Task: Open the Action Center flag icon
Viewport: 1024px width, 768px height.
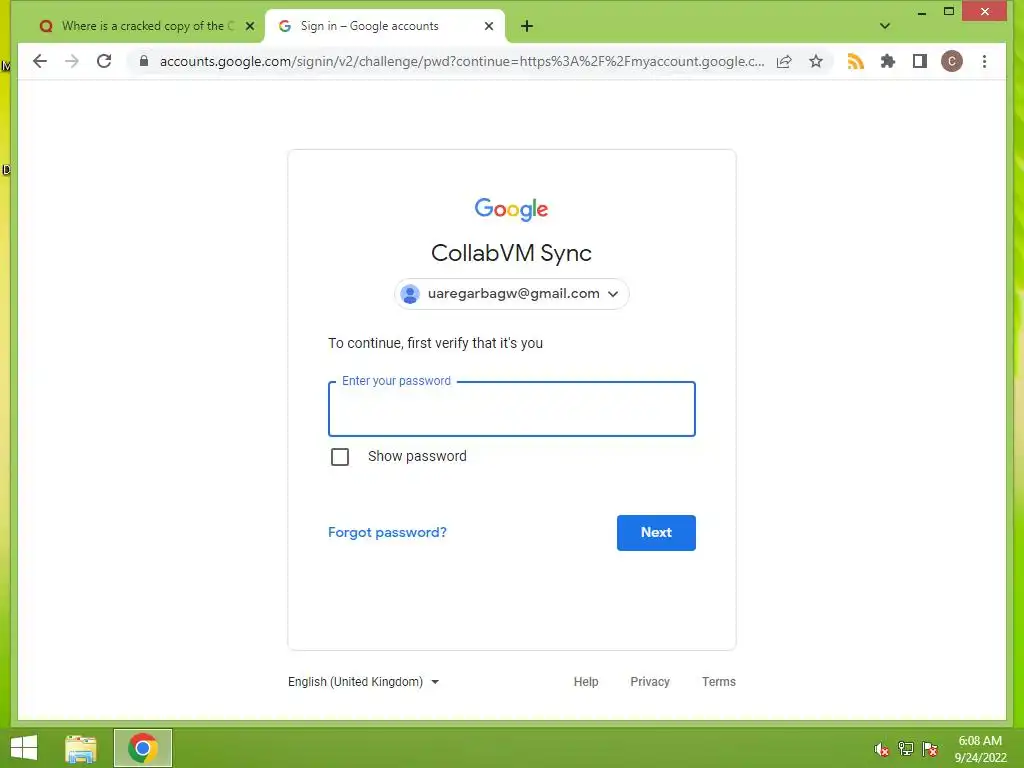Action: [930, 749]
